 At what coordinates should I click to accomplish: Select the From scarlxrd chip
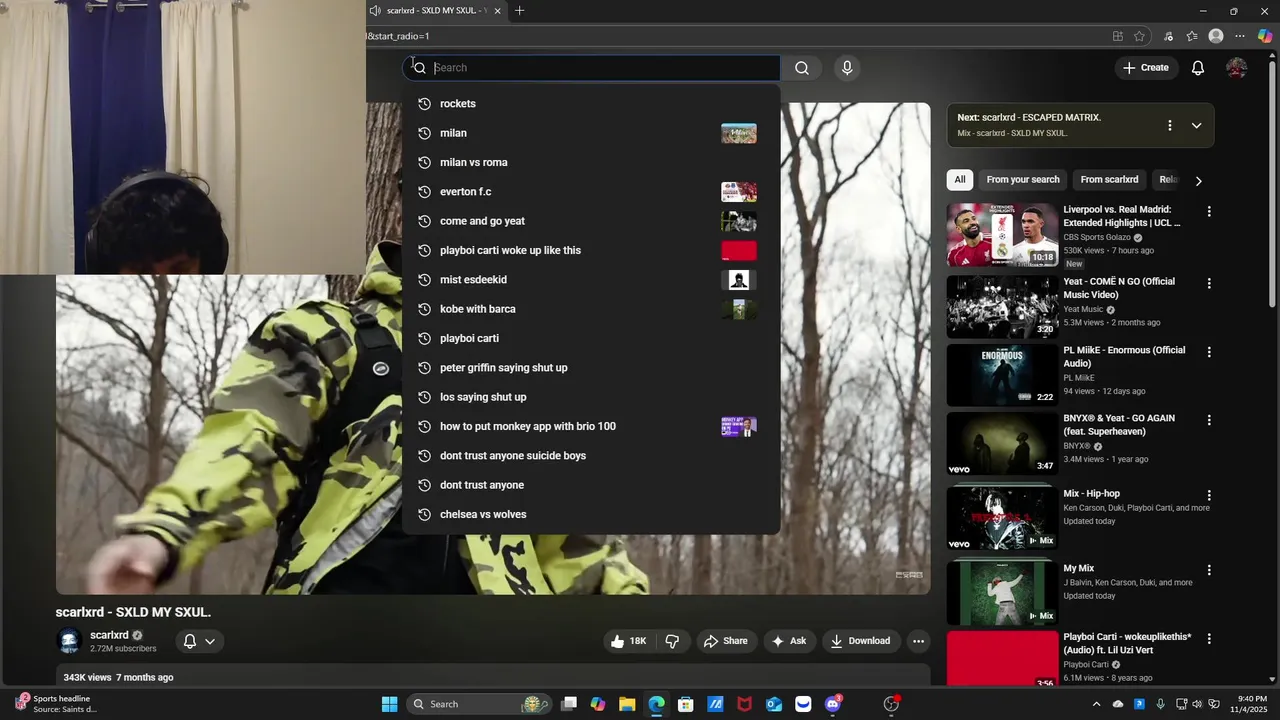tap(1109, 180)
